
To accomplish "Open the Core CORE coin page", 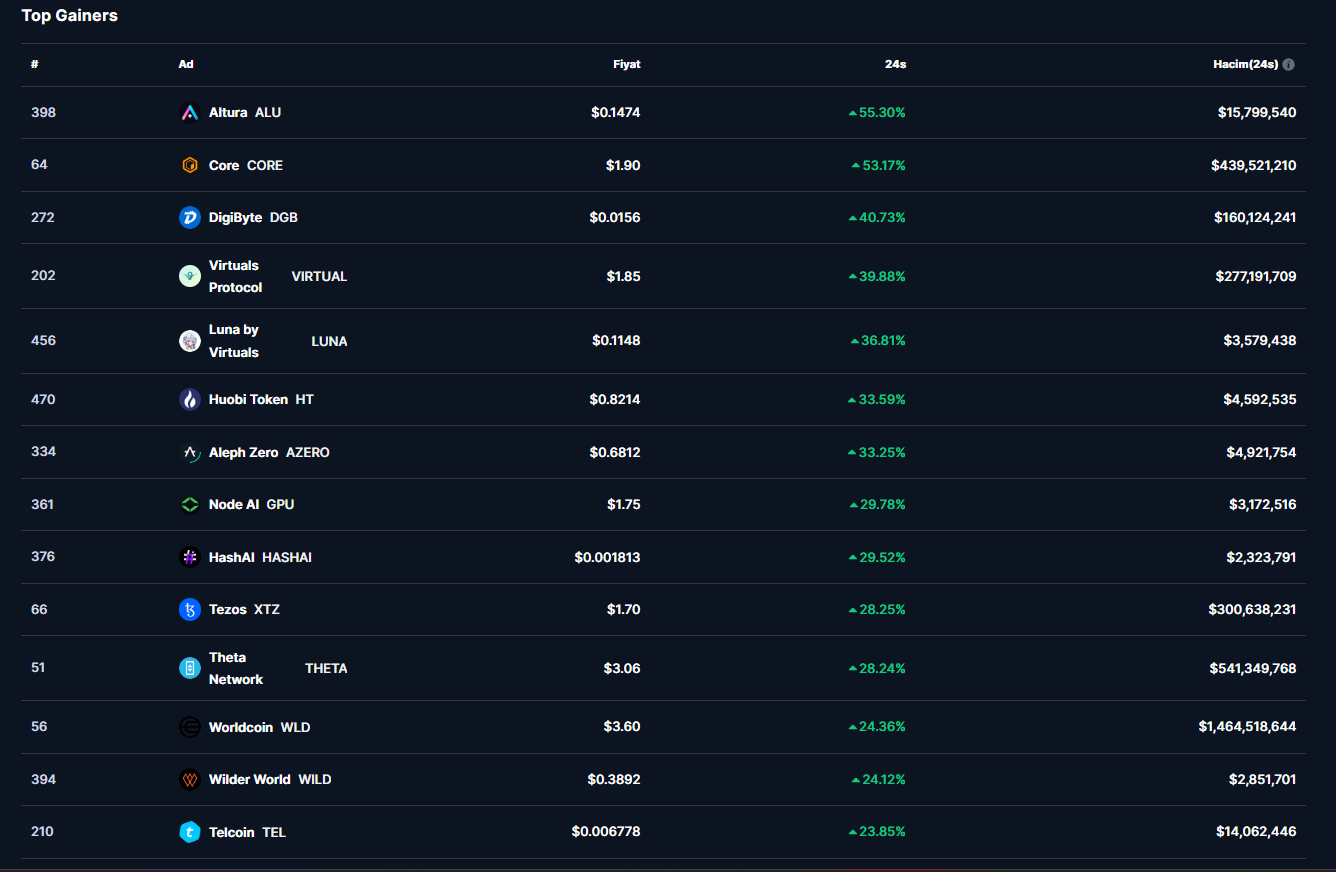I will (246, 165).
